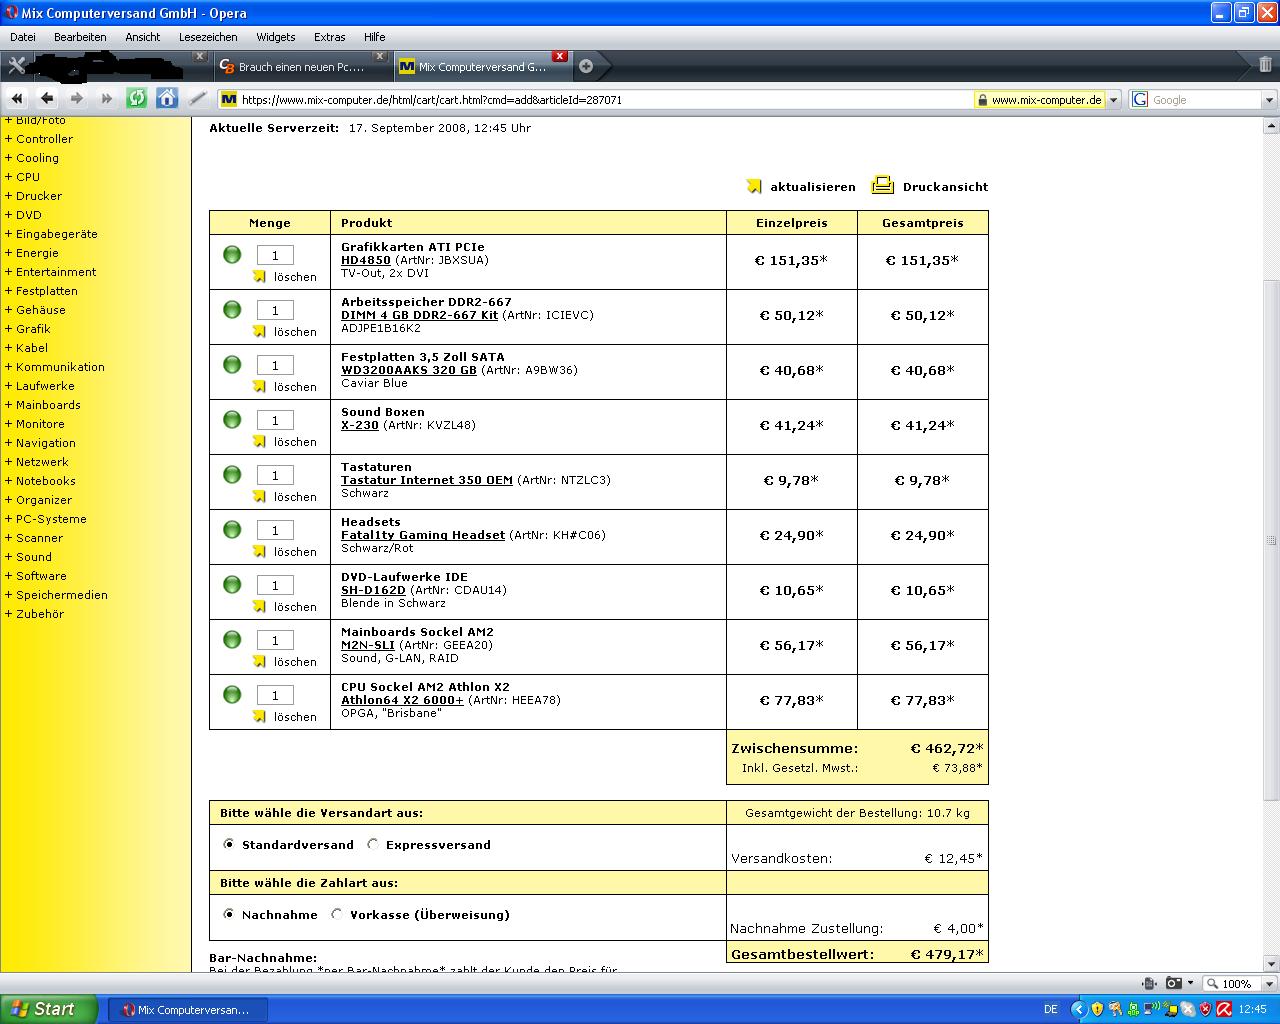This screenshot has height=1024, width=1280.
Task: Click löschen icon for HD4850 row
Action: click(259, 276)
